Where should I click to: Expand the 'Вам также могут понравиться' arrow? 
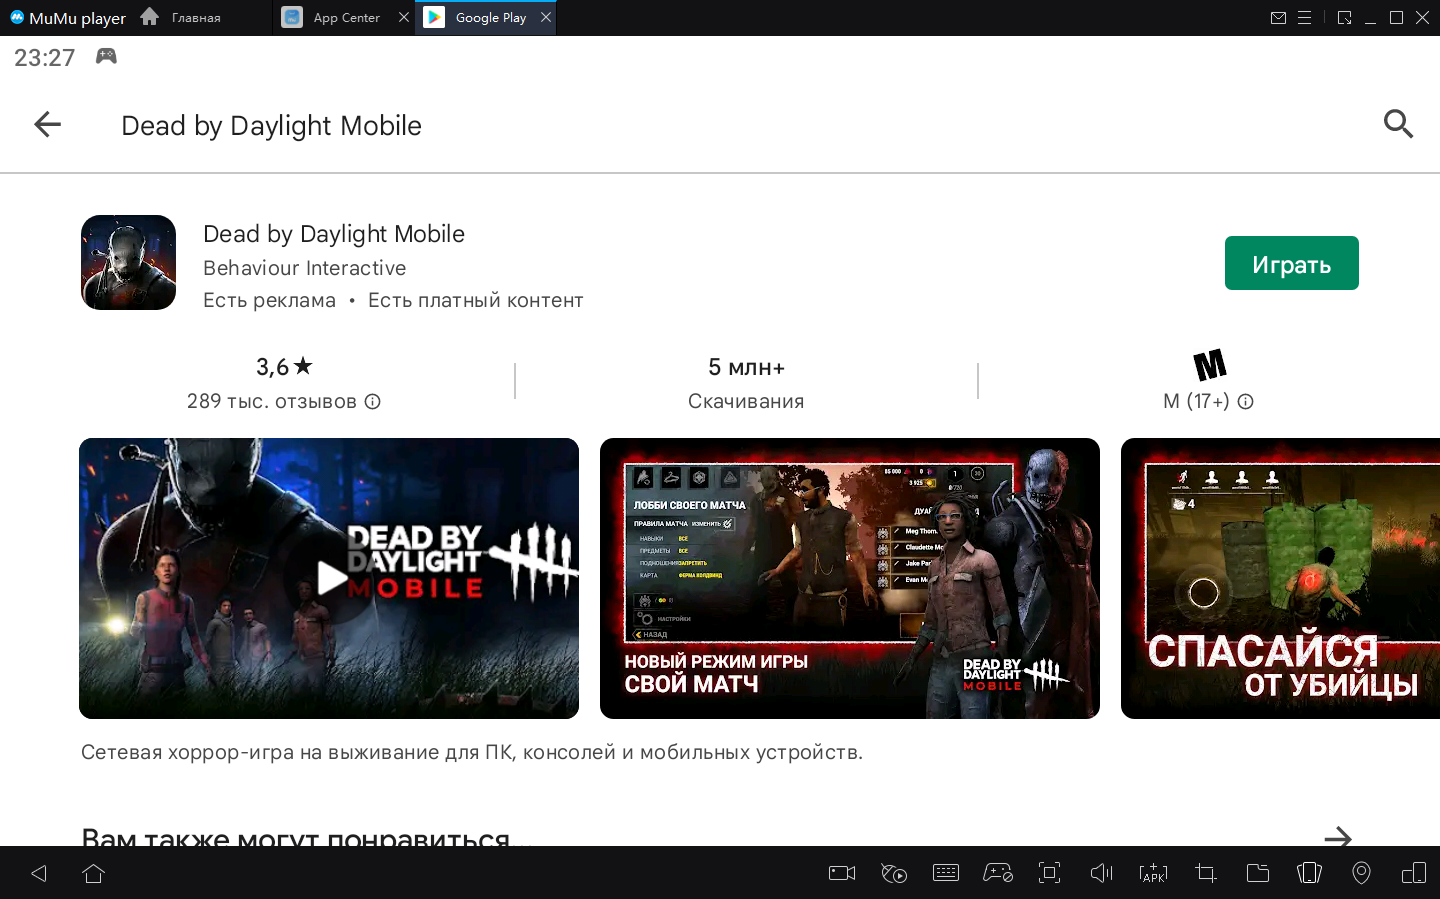coord(1337,837)
